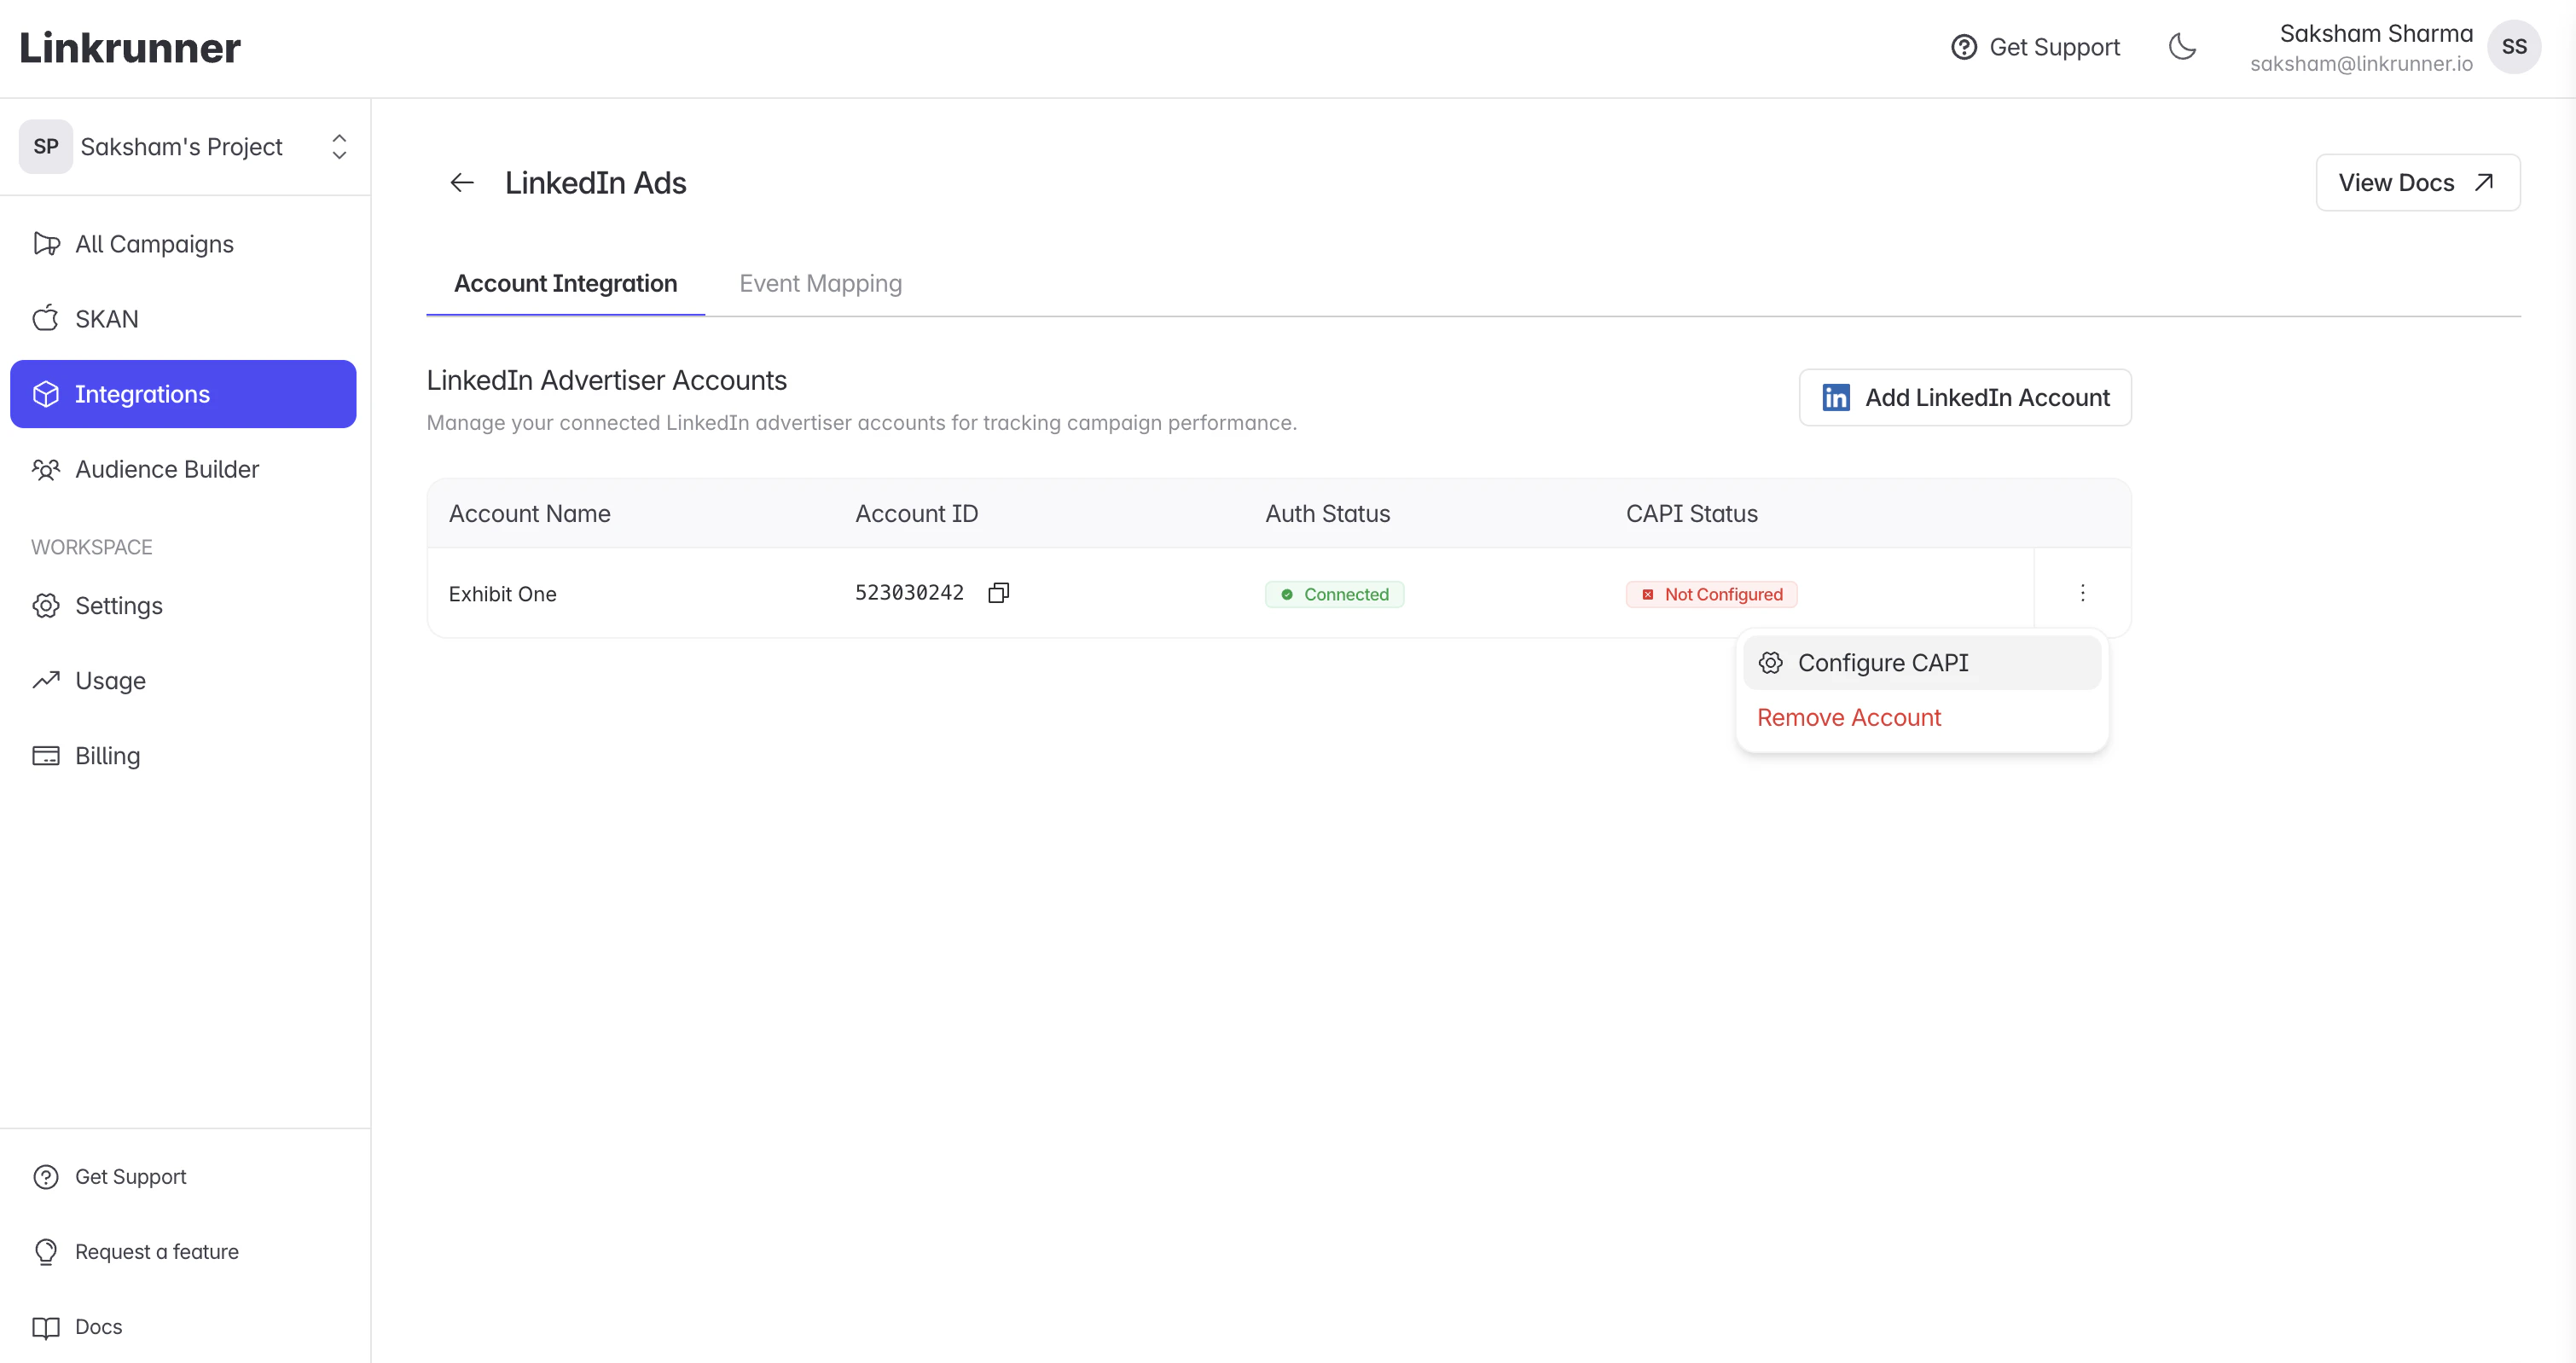Open the Account Integration tab
This screenshot has height=1363, width=2576.
tap(565, 284)
